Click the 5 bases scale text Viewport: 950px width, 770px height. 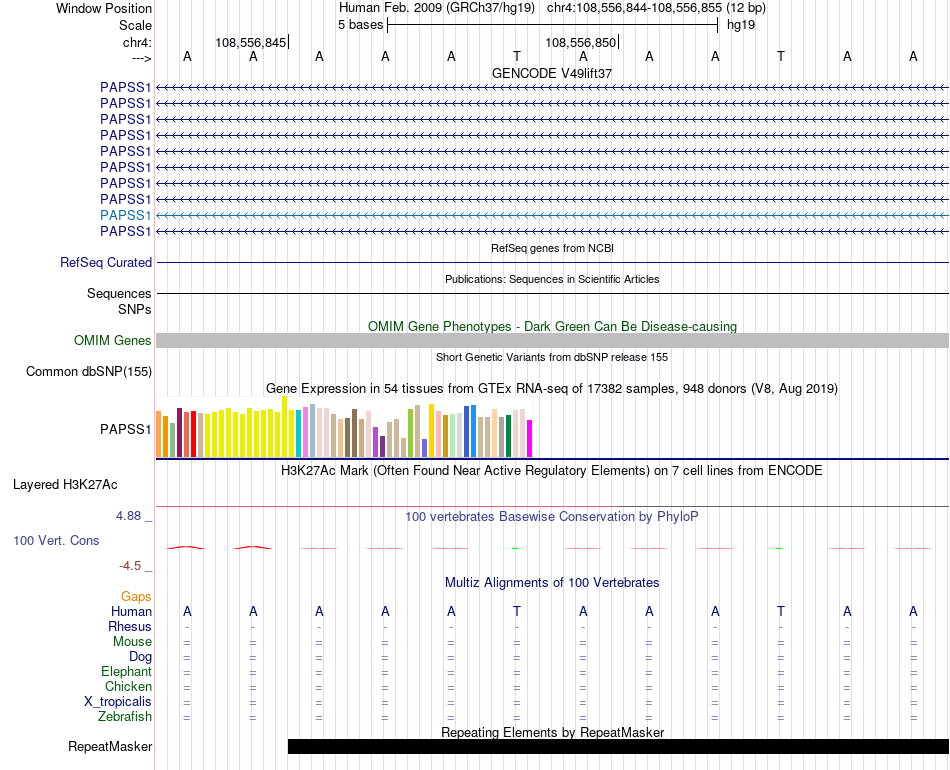360,25
